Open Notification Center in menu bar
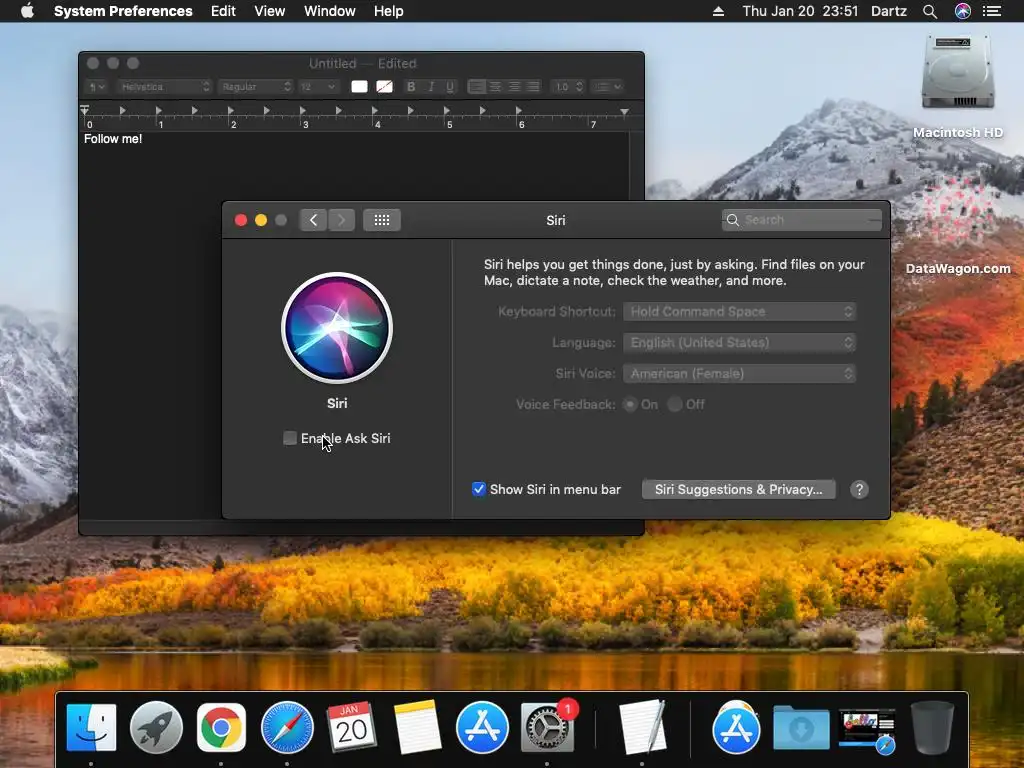This screenshot has width=1024, height=768. tap(992, 11)
